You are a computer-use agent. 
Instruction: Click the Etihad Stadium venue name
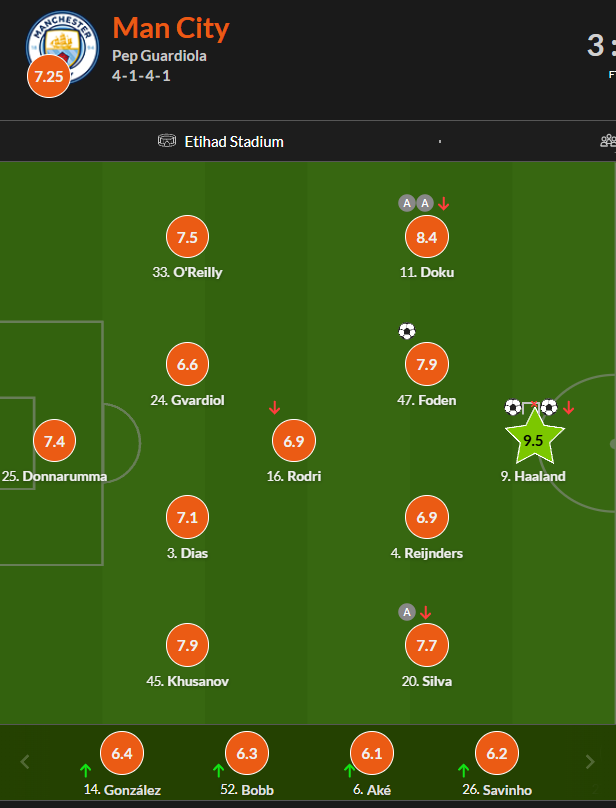(234, 142)
